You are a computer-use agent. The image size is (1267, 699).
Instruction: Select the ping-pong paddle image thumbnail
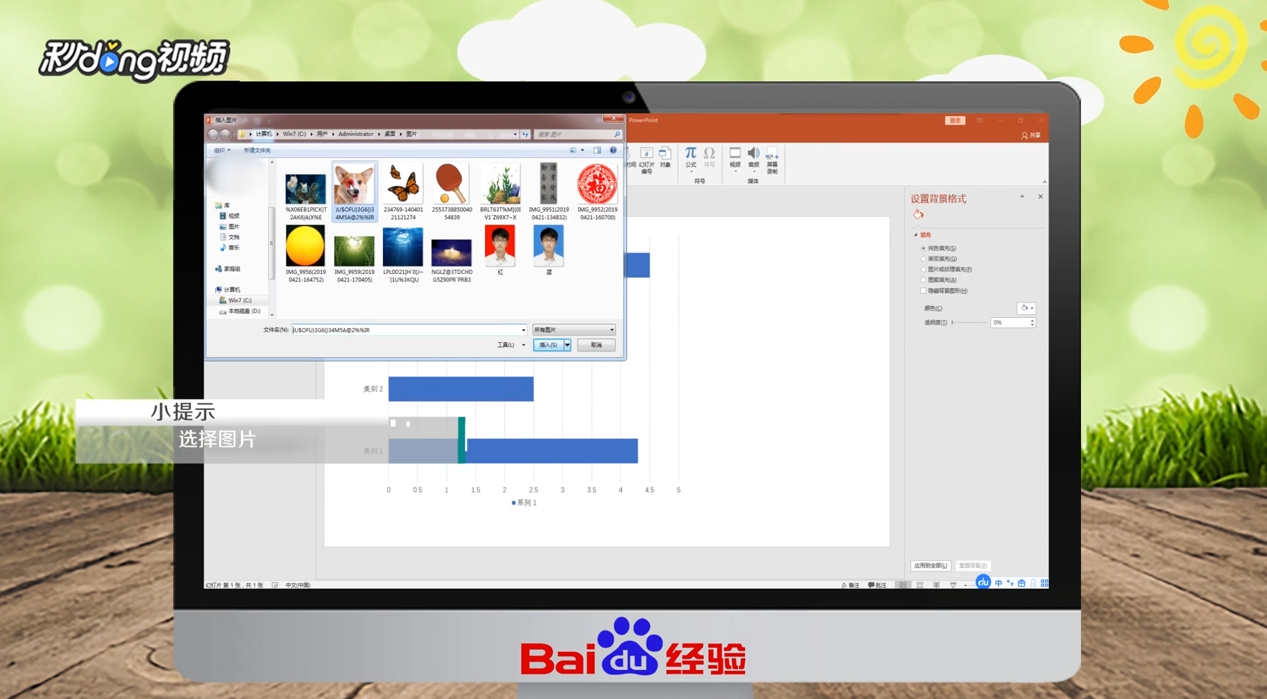coord(451,185)
